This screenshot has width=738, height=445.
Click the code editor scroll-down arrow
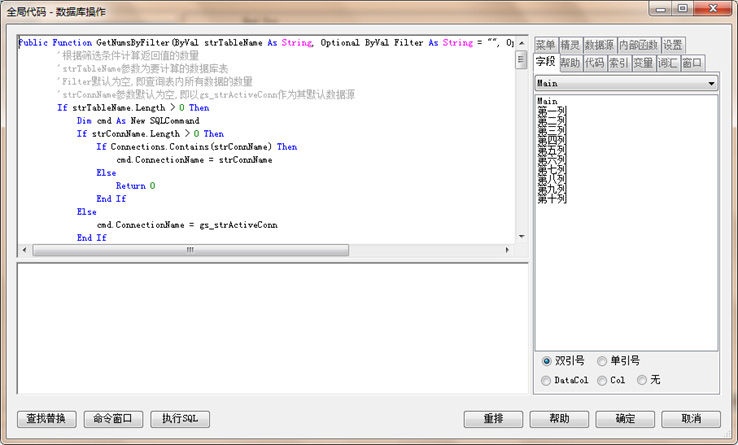[521, 236]
